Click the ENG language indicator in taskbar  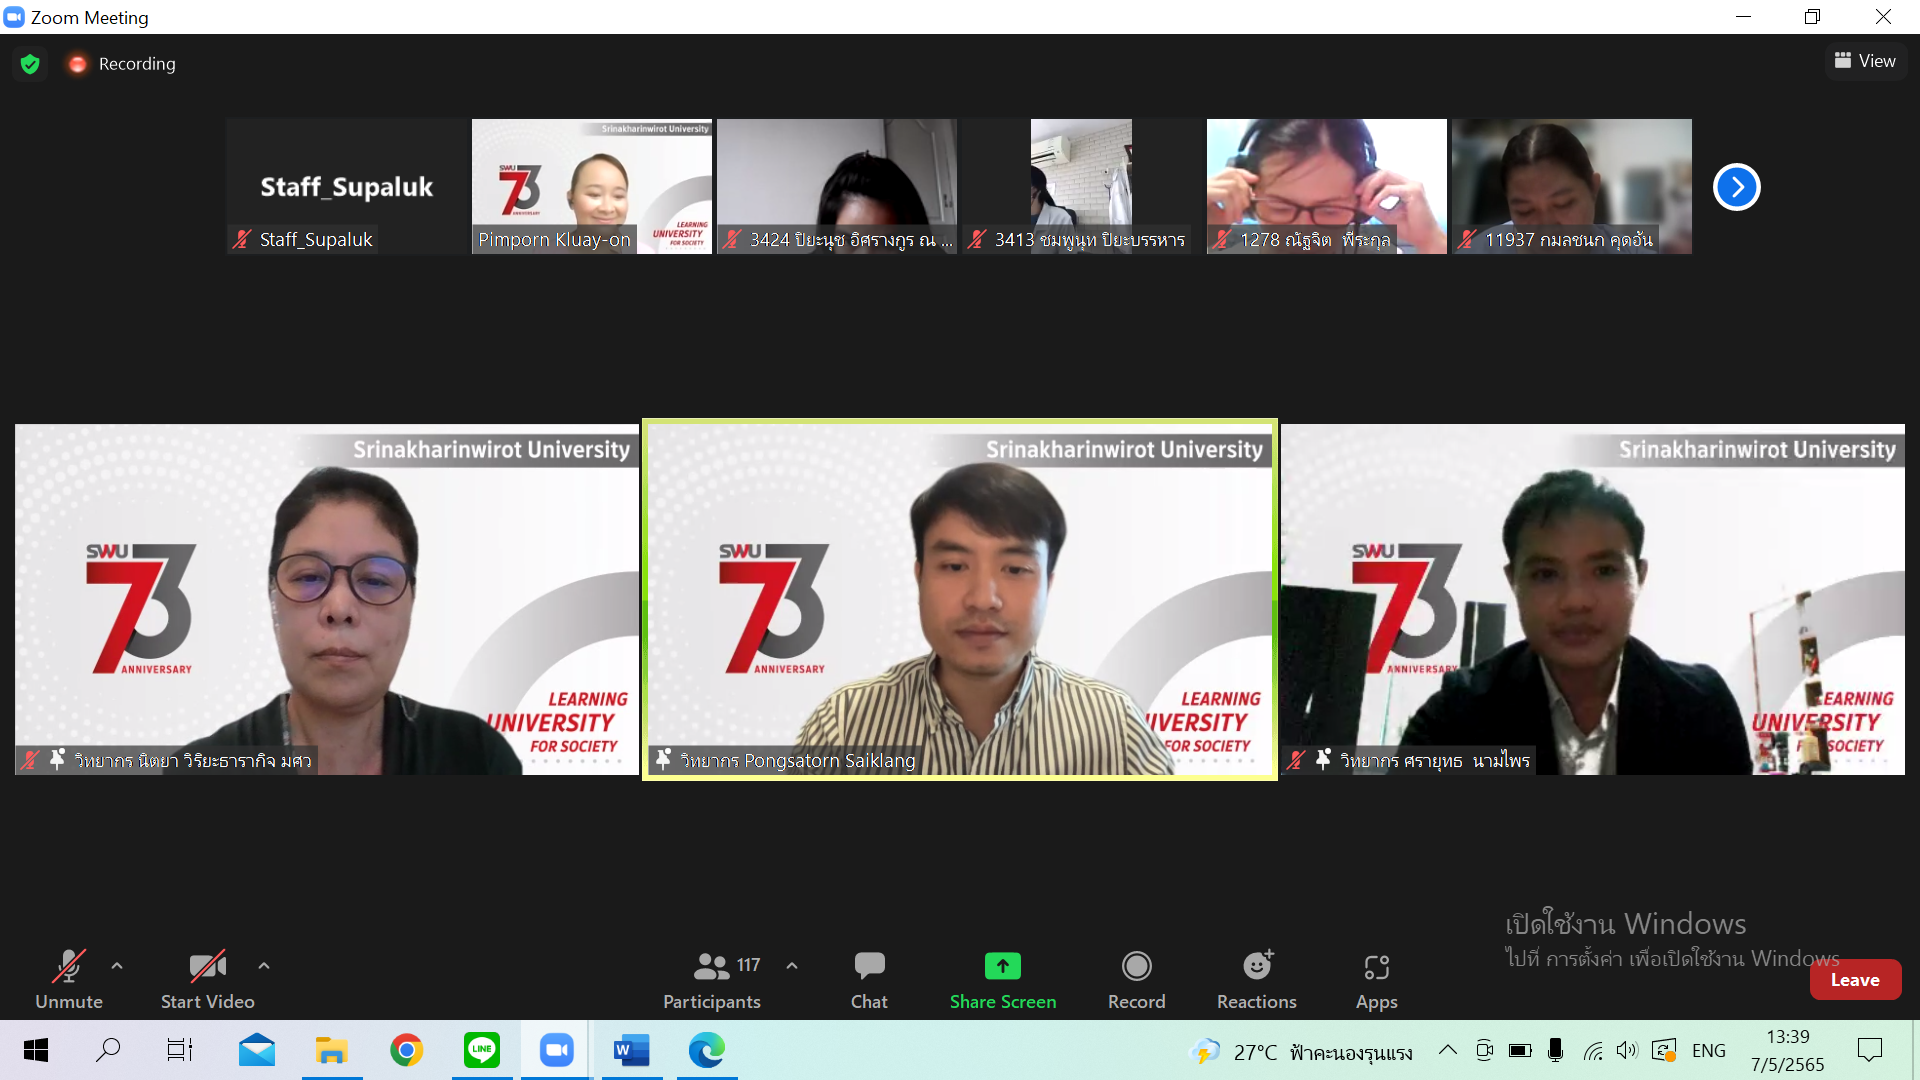click(x=1708, y=1050)
